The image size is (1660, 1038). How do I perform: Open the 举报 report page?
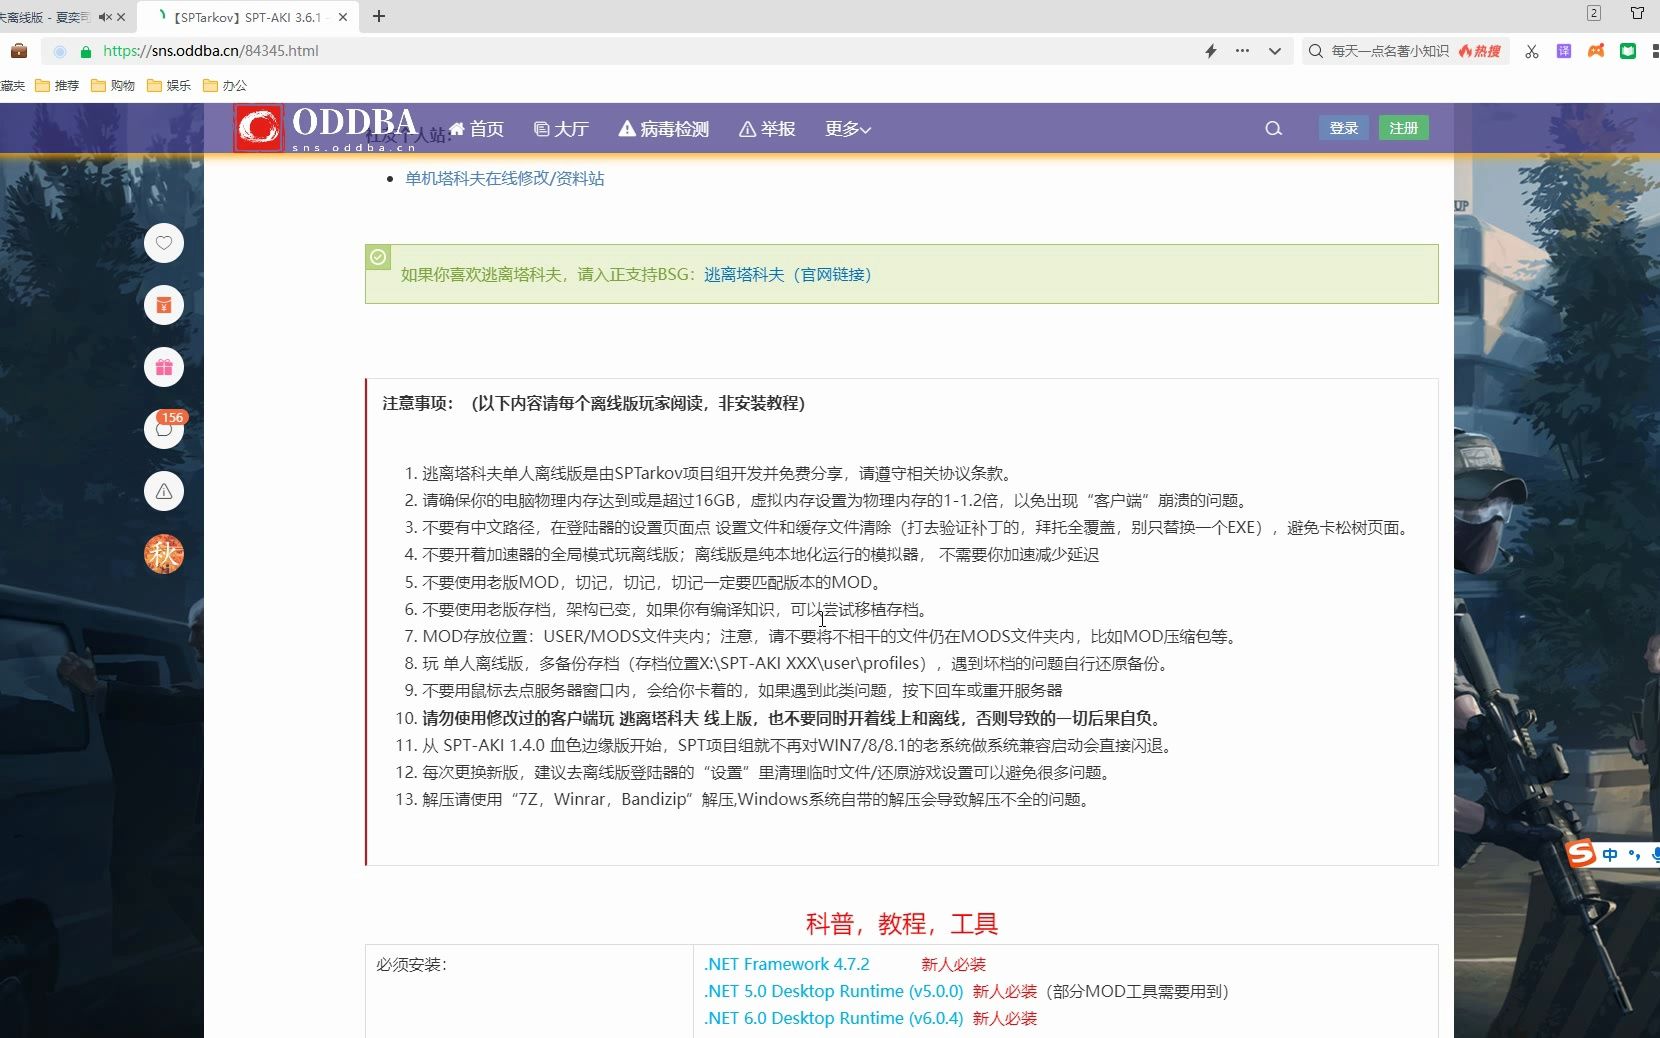(x=767, y=129)
